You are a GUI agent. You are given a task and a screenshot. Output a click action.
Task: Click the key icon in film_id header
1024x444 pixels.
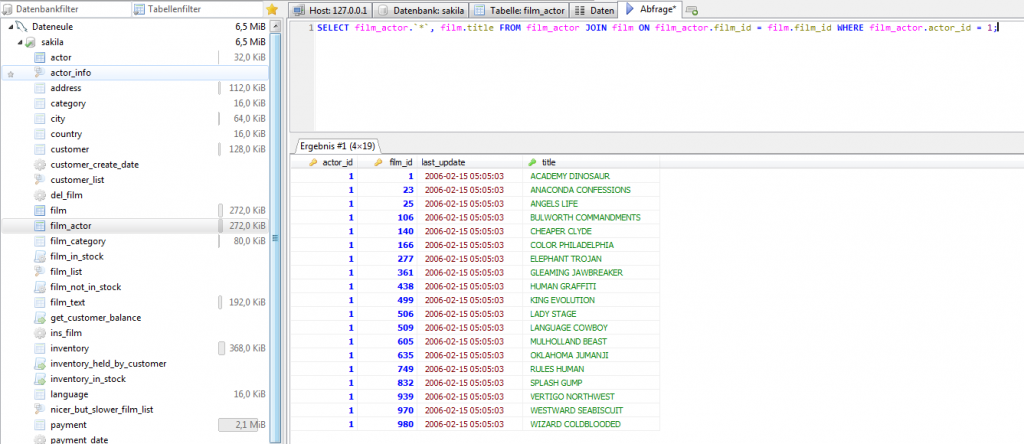tap(378, 162)
